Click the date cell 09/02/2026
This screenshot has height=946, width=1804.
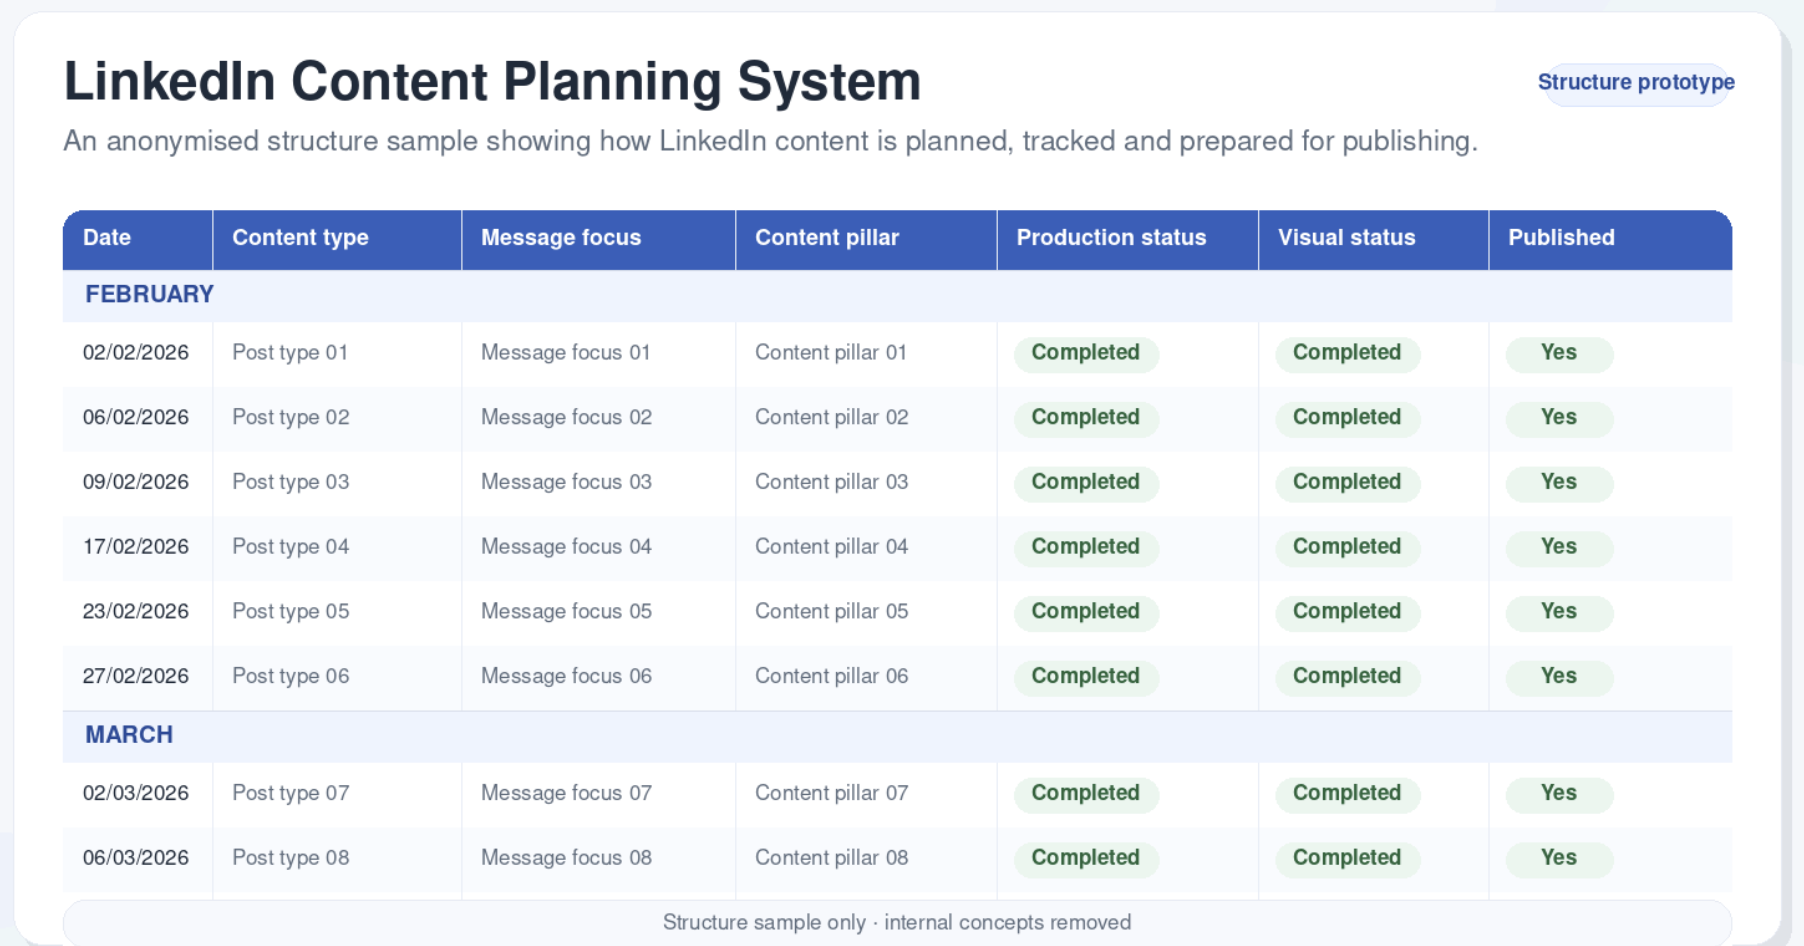point(136,482)
